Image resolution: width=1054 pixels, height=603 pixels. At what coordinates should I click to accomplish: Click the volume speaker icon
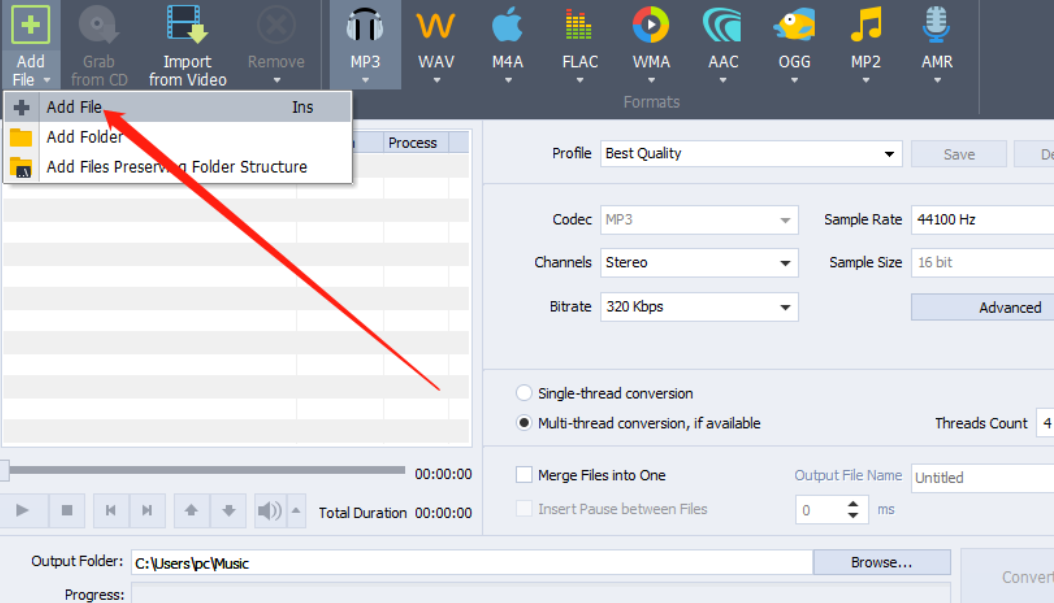click(x=270, y=511)
